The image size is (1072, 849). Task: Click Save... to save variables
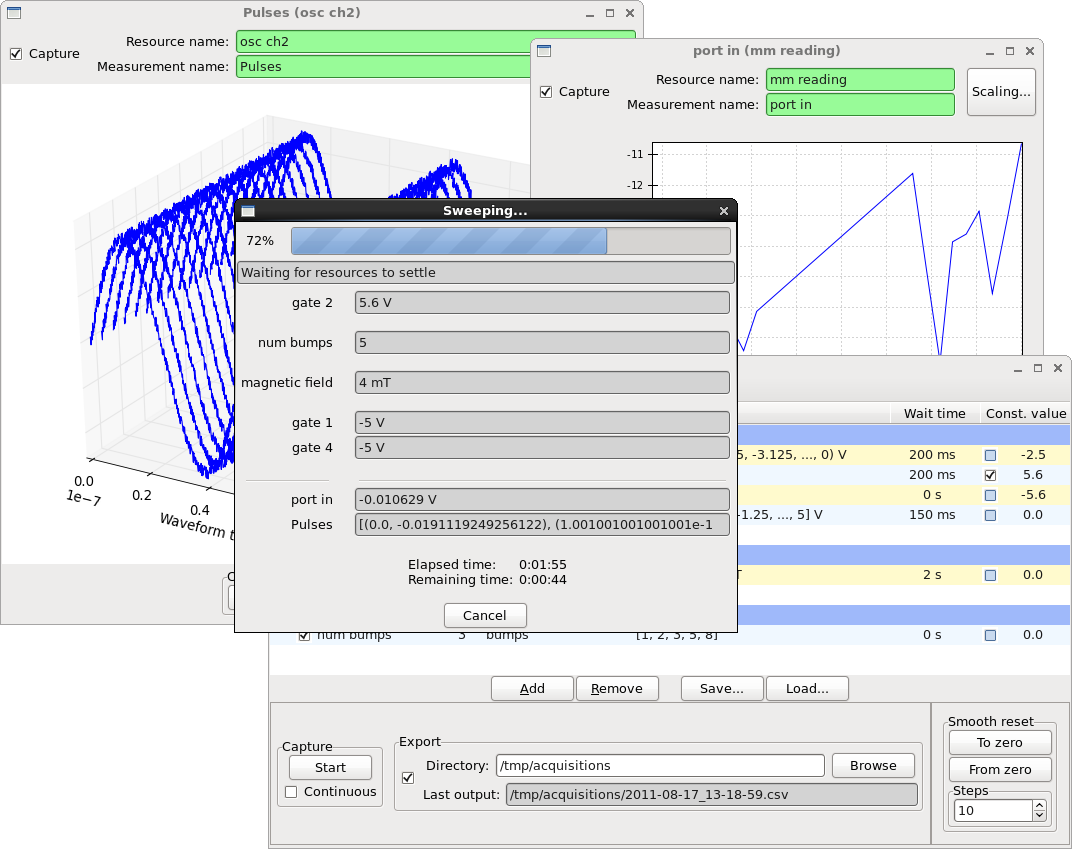721,688
